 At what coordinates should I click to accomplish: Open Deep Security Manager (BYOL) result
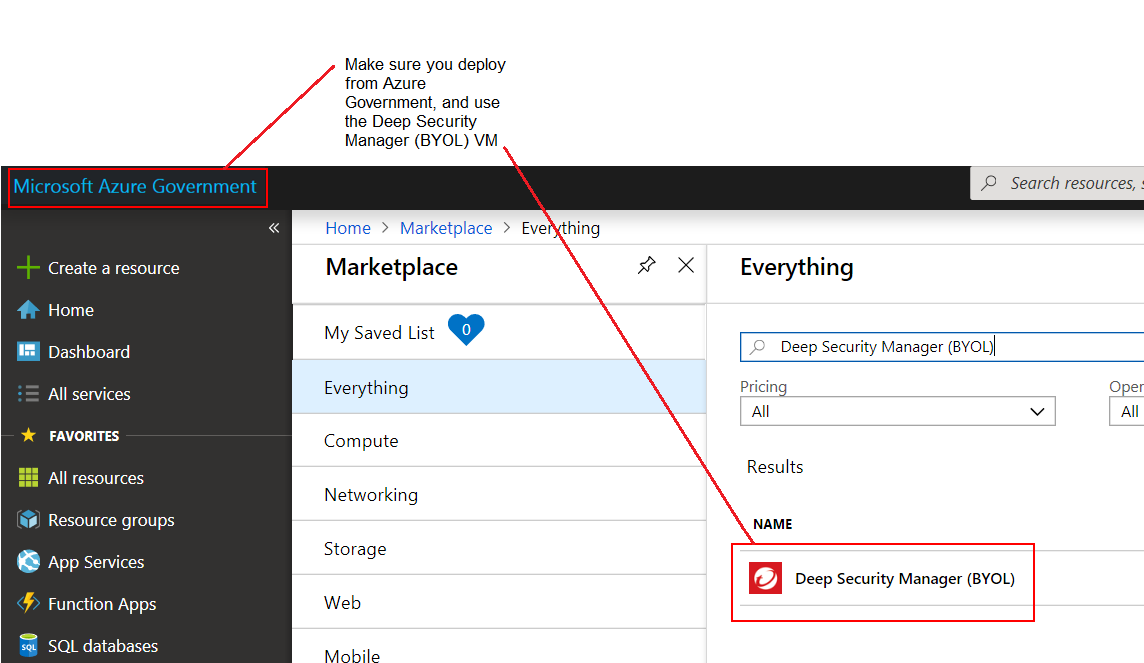pyautogui.click(x=904, y=578)
